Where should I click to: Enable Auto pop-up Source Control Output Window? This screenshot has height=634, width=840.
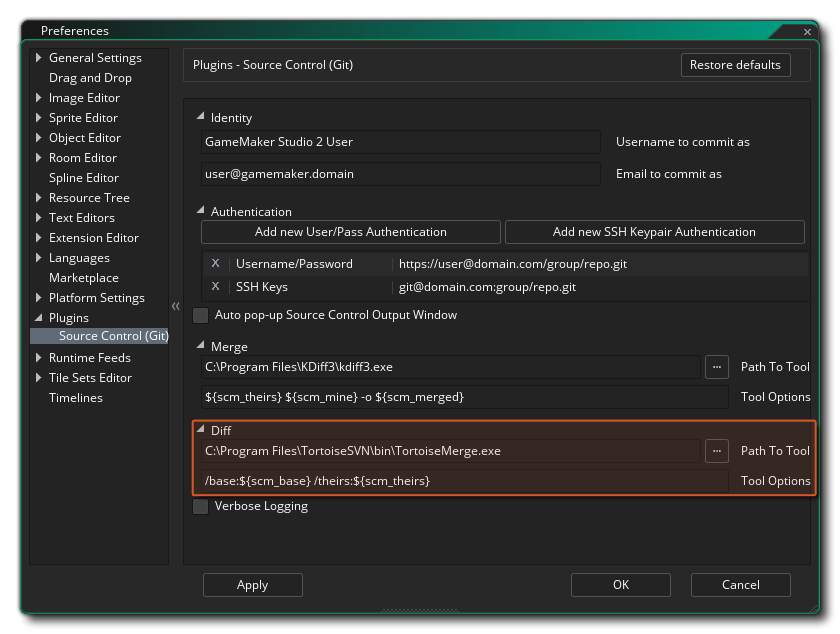point(200,314)
